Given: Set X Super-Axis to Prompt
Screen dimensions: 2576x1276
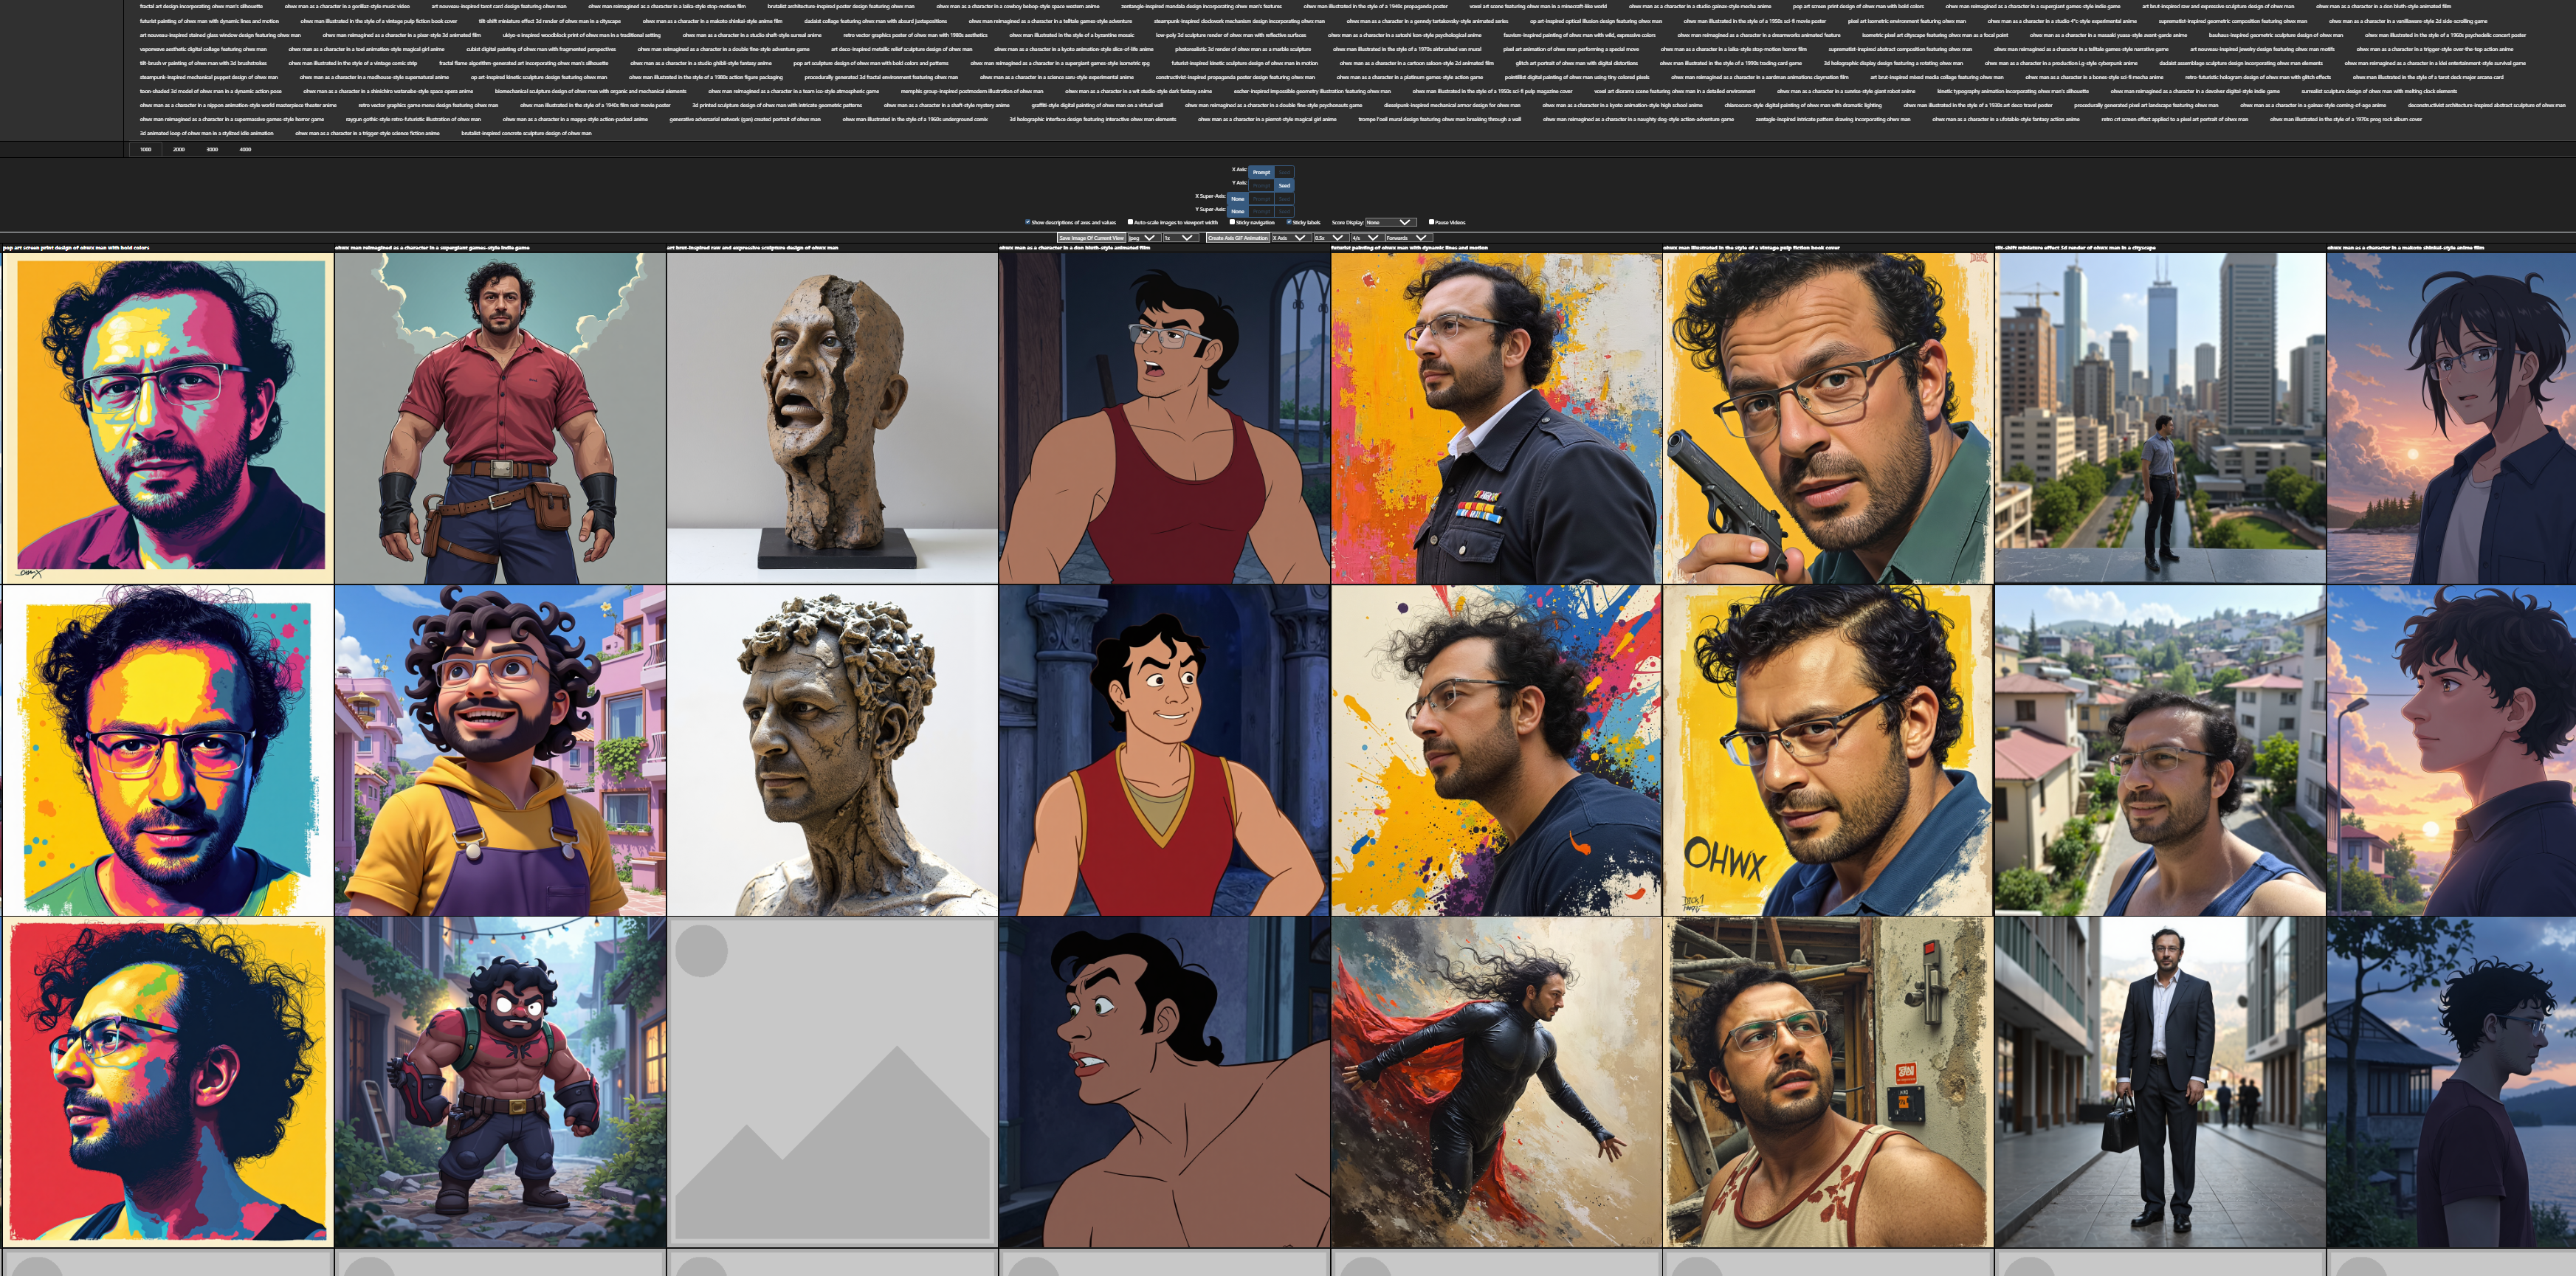Looking at the screenshot, I should (1261, 199).
